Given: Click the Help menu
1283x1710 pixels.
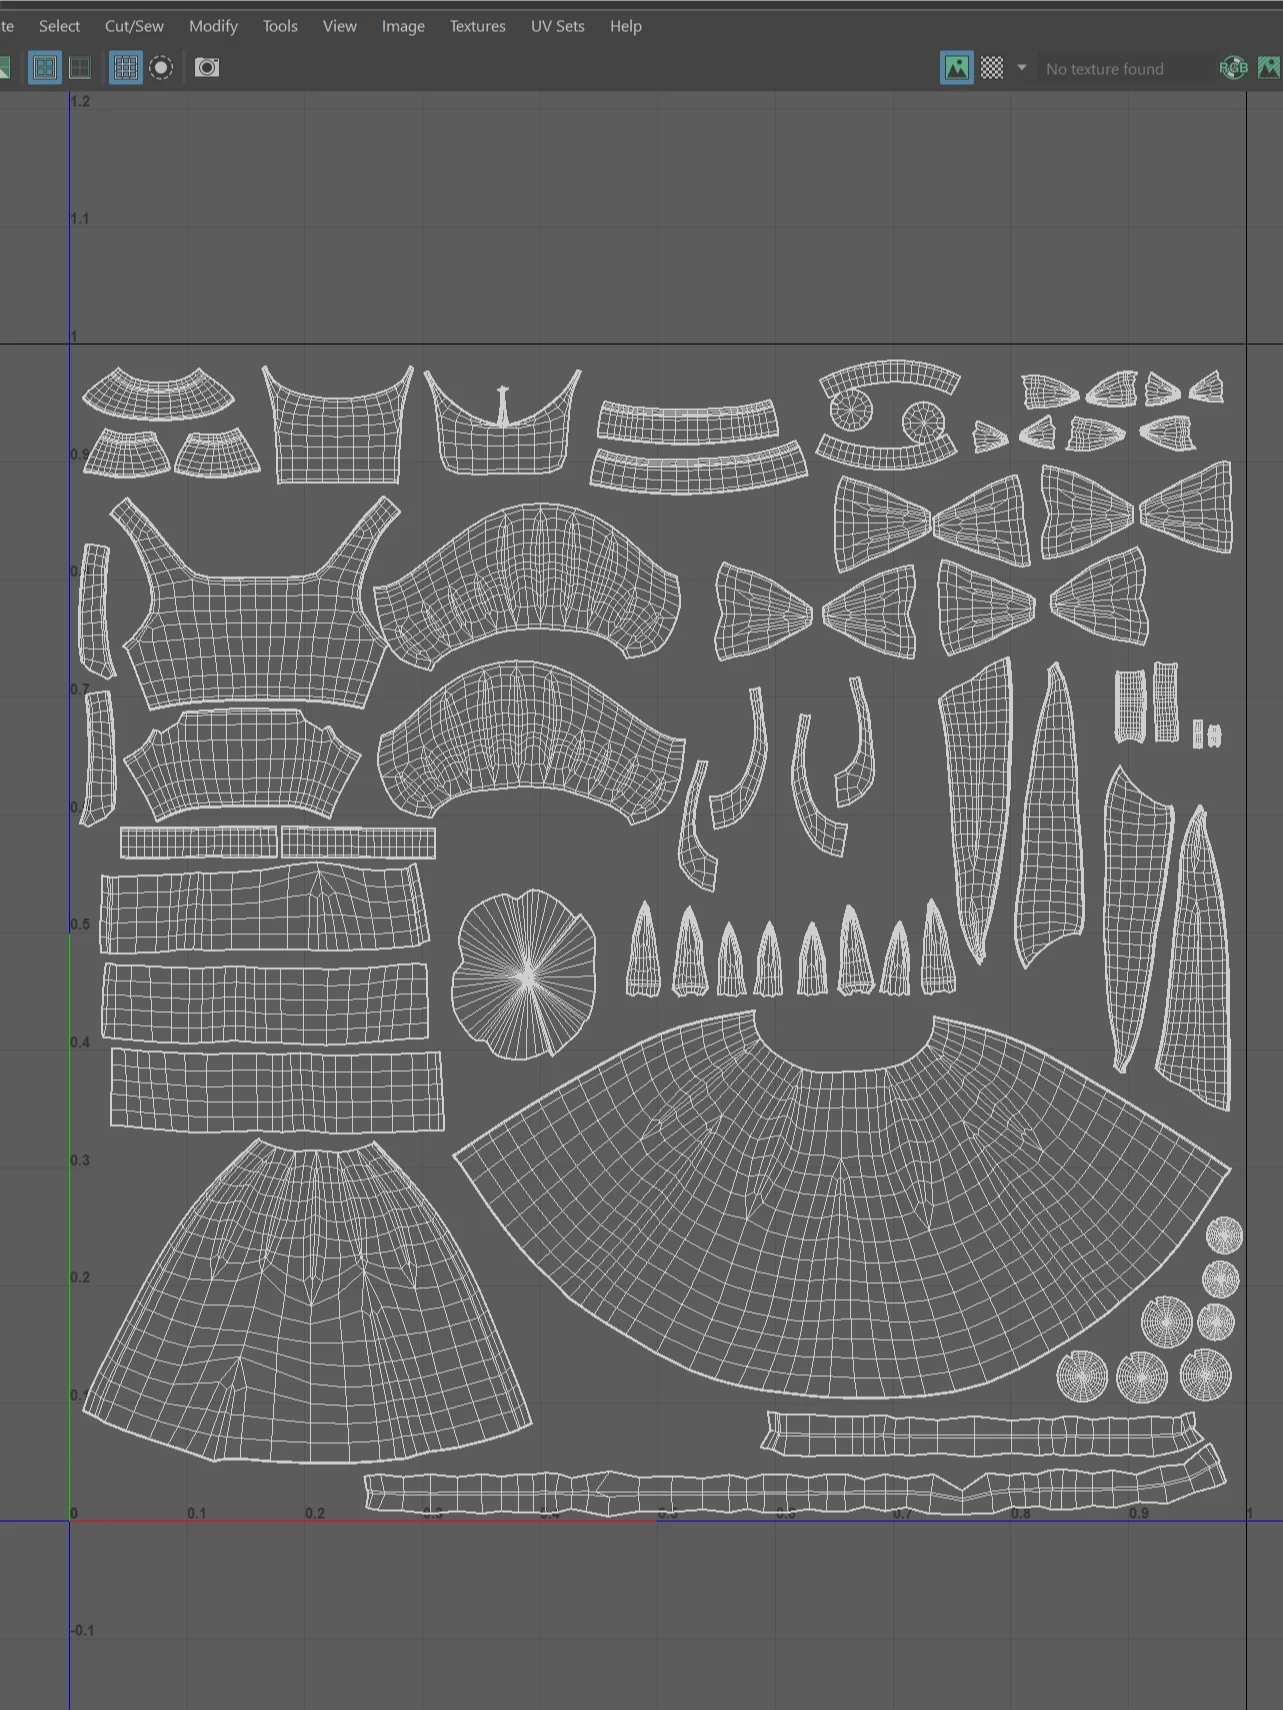Looking at the screenshot, I should 625,26.
